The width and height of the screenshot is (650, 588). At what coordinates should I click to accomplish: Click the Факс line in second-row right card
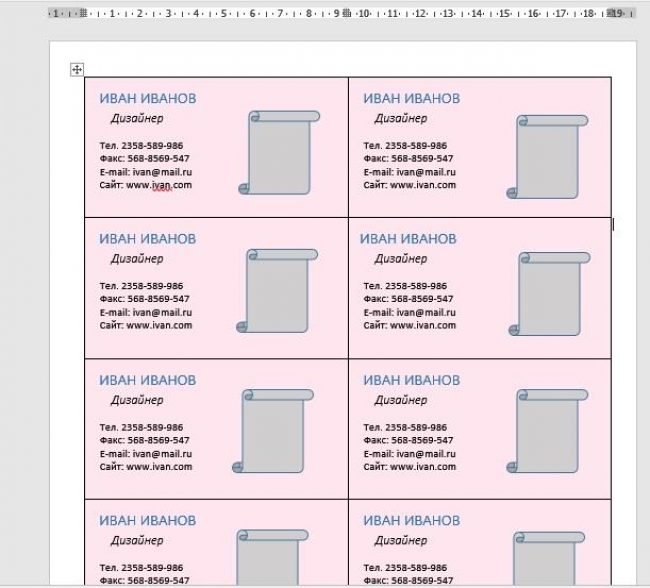(408, 299)
